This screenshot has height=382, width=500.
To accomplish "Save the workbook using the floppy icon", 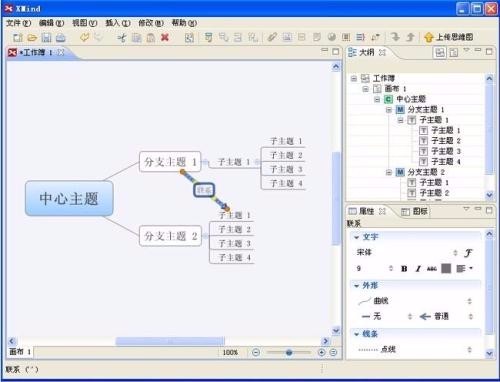I will click(46, 37).
